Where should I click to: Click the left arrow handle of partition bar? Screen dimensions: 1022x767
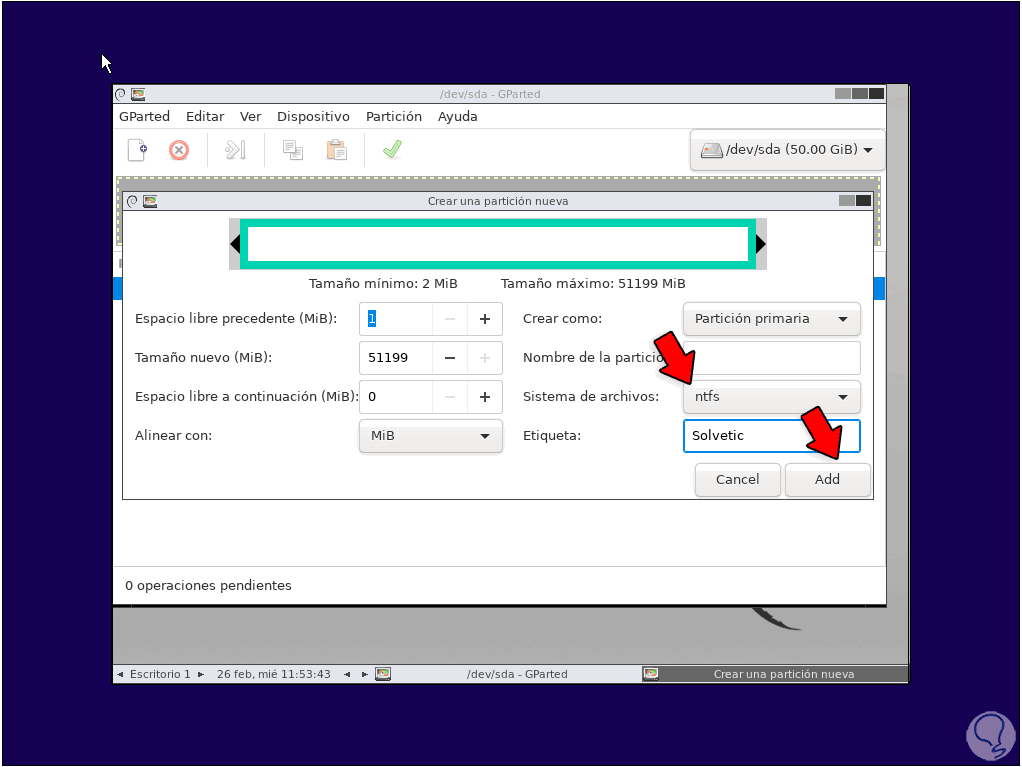(x=235, y=244)
